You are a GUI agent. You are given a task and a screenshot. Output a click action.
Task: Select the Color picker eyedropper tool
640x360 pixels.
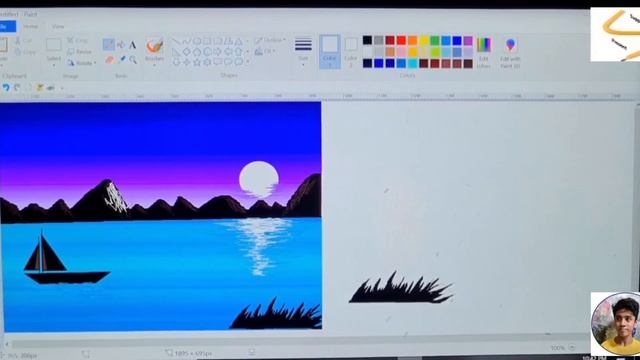click(x=122, y=60)
